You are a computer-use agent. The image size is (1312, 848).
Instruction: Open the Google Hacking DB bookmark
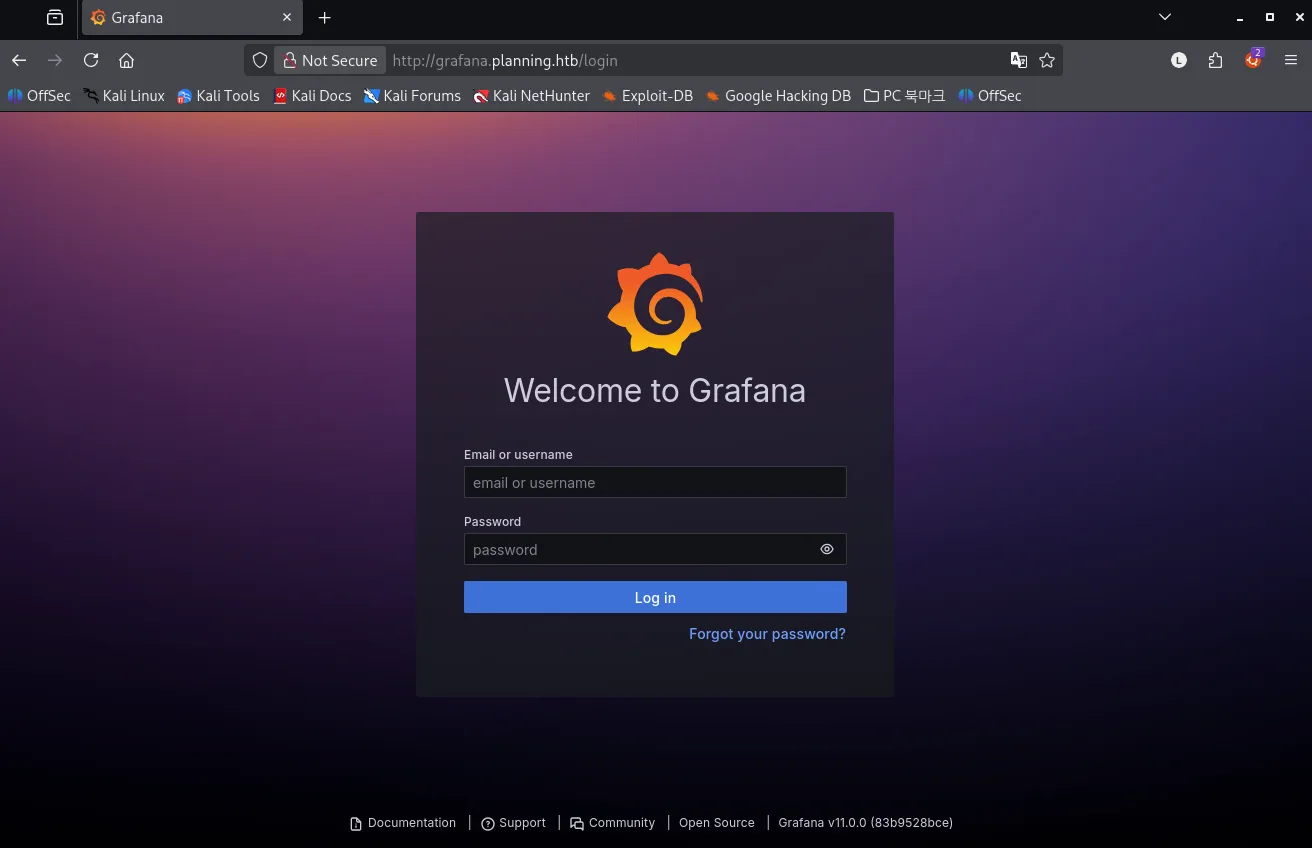(x=778, y=96)
